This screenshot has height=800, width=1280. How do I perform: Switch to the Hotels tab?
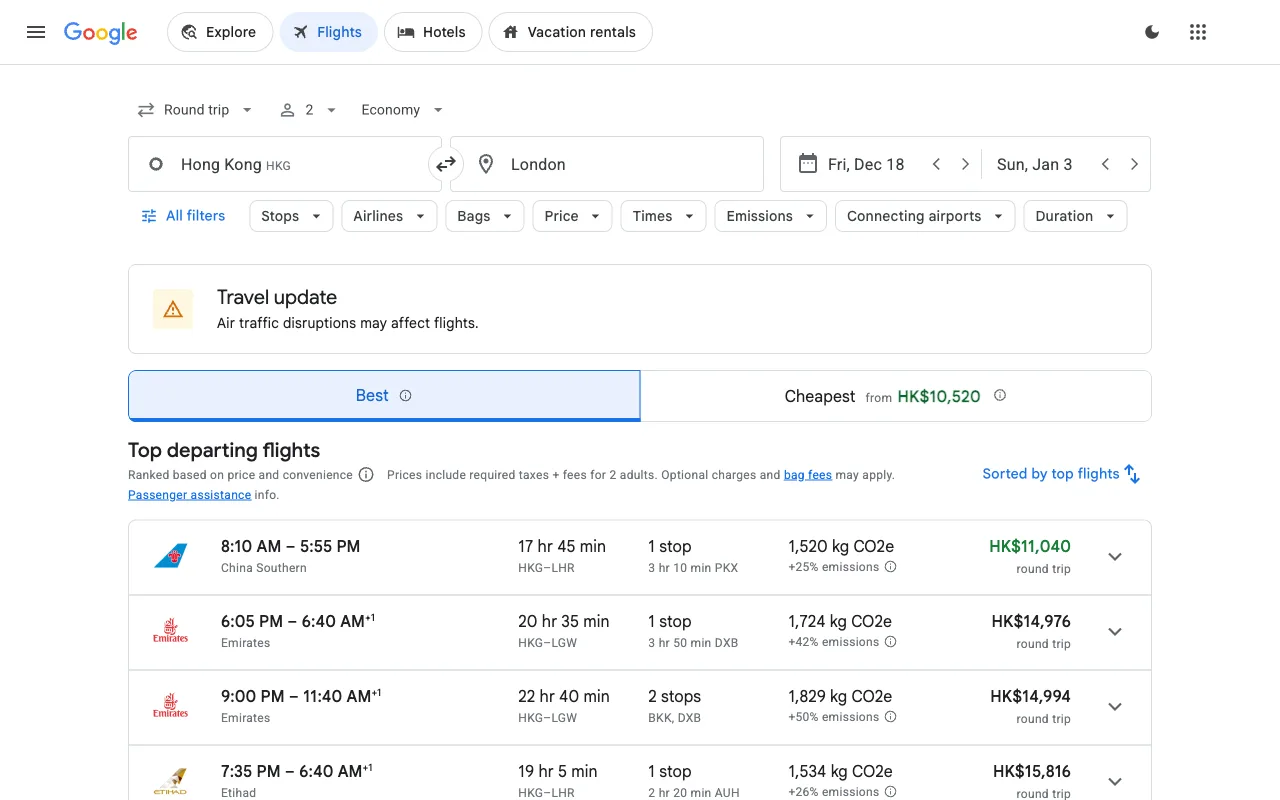(x=433, y=32)
